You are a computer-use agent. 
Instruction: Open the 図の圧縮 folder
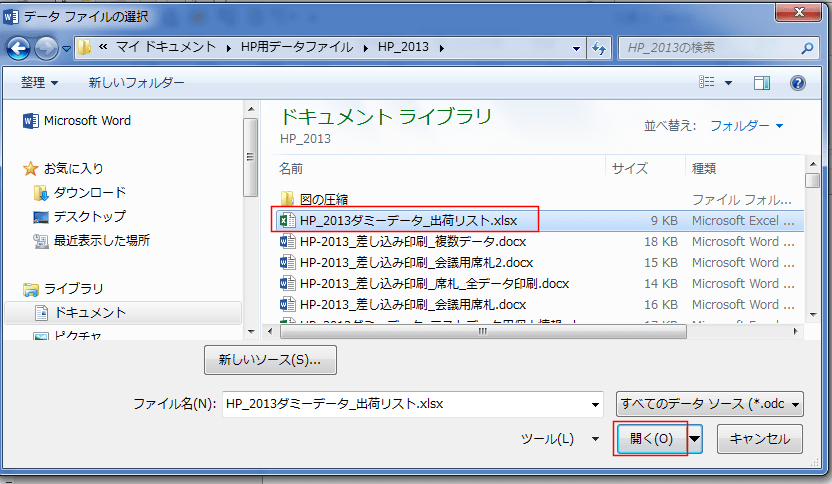point(323,199)
